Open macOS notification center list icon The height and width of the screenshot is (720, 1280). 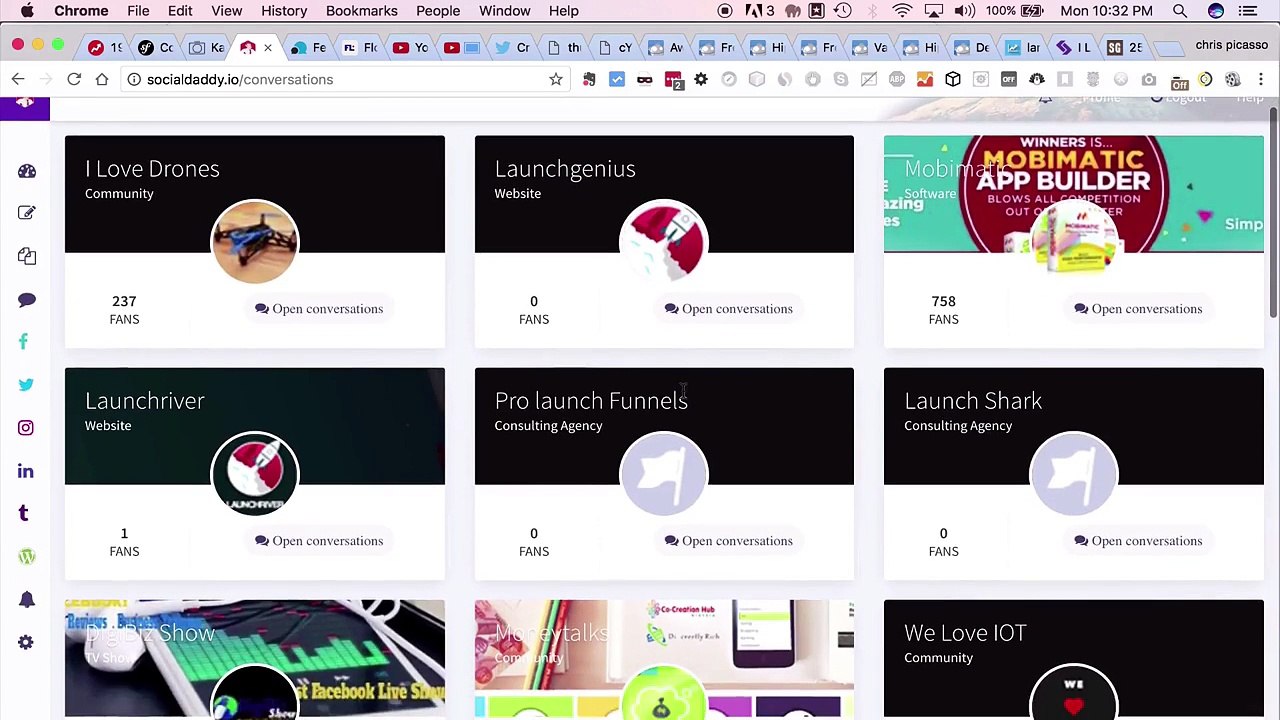(x=1248, y=11)
